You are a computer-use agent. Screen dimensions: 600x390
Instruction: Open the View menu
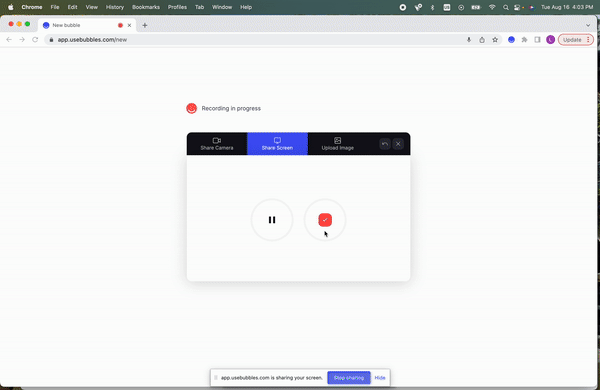click(91, 7)
